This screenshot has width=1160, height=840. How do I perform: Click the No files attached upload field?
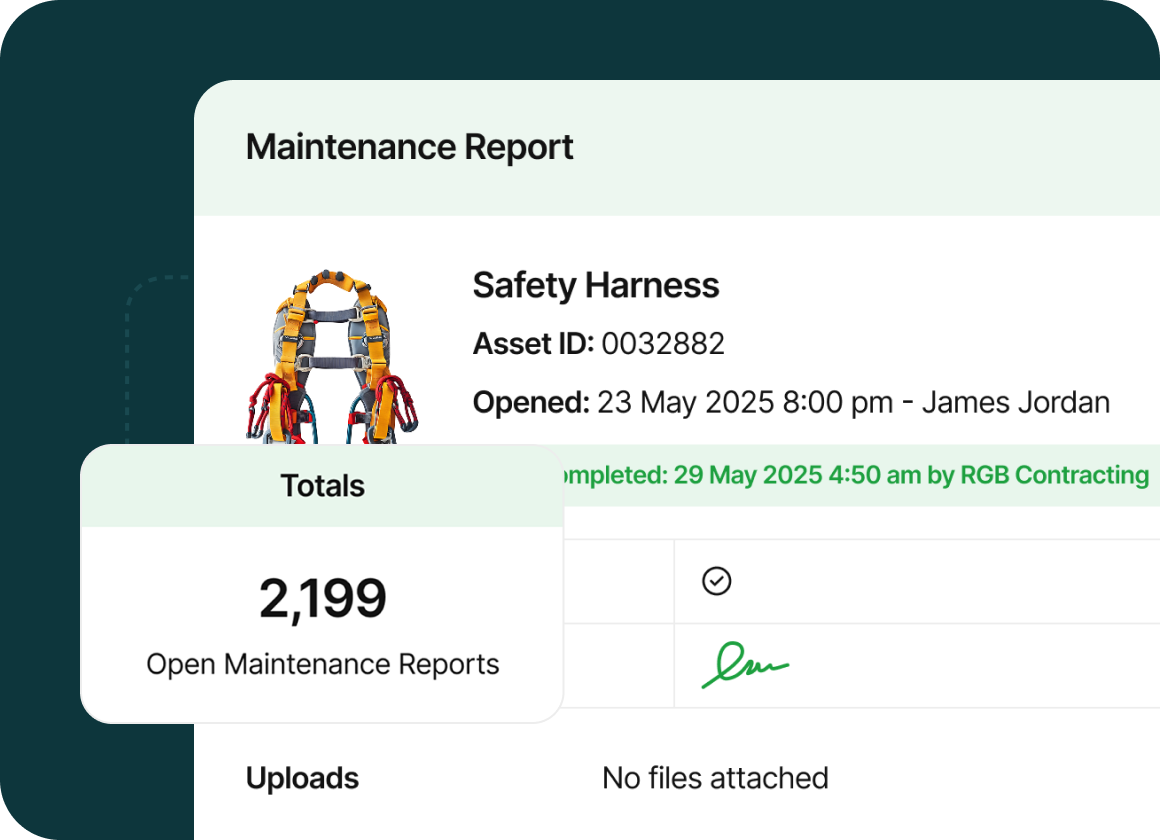[x=714, y=777]
